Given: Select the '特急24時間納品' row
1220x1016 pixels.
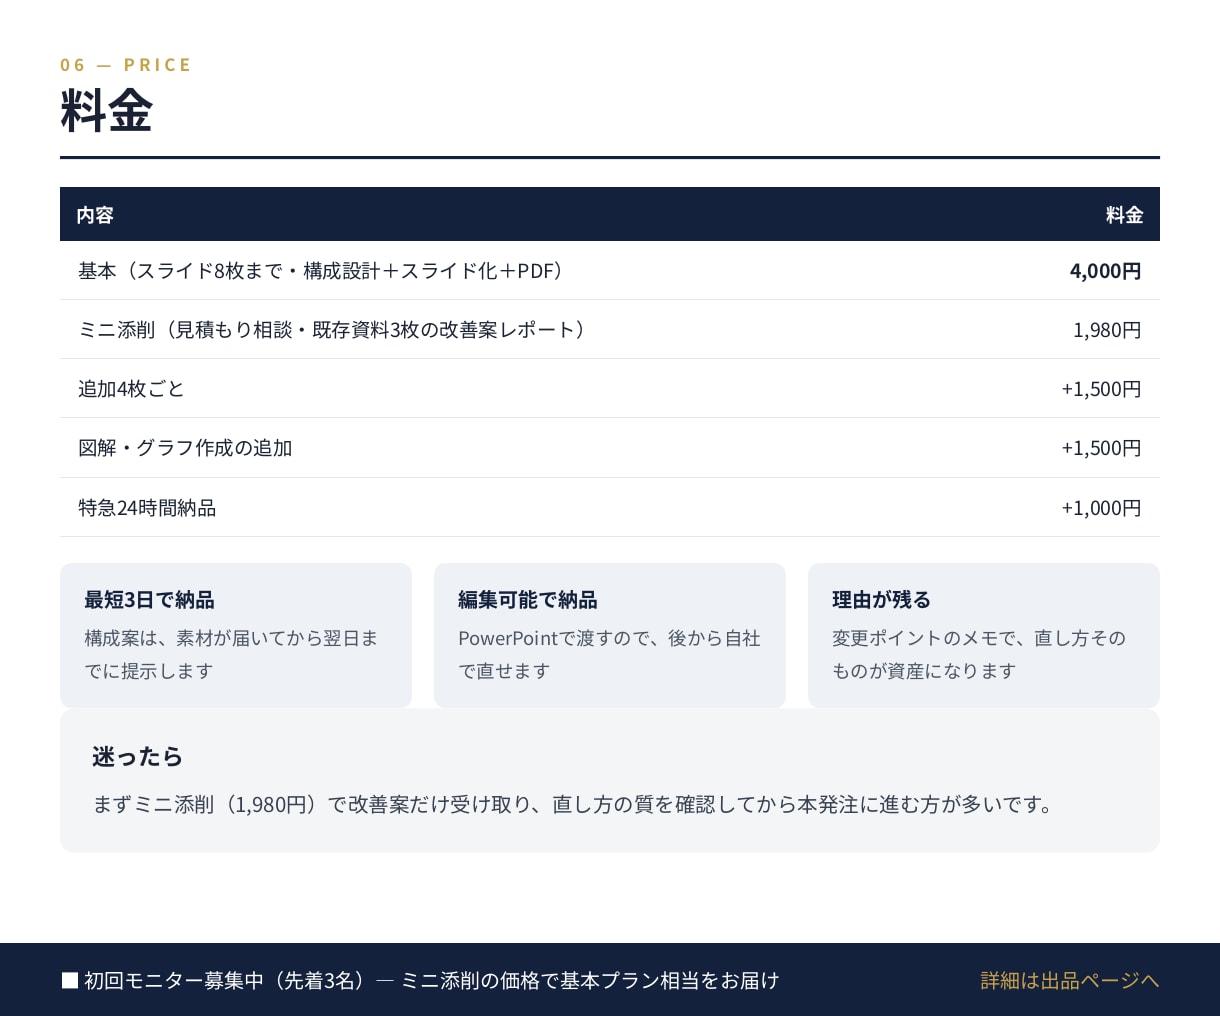Looking at the screenshot, I should point(610,508).
